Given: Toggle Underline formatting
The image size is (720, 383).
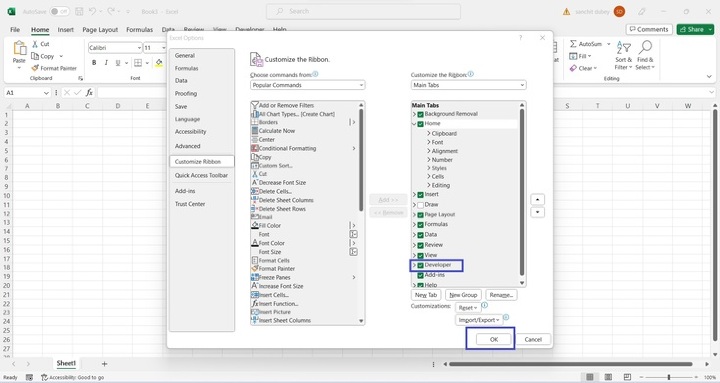Looking at the screenshot, I should pyautogui.click(x=118, y=62).
